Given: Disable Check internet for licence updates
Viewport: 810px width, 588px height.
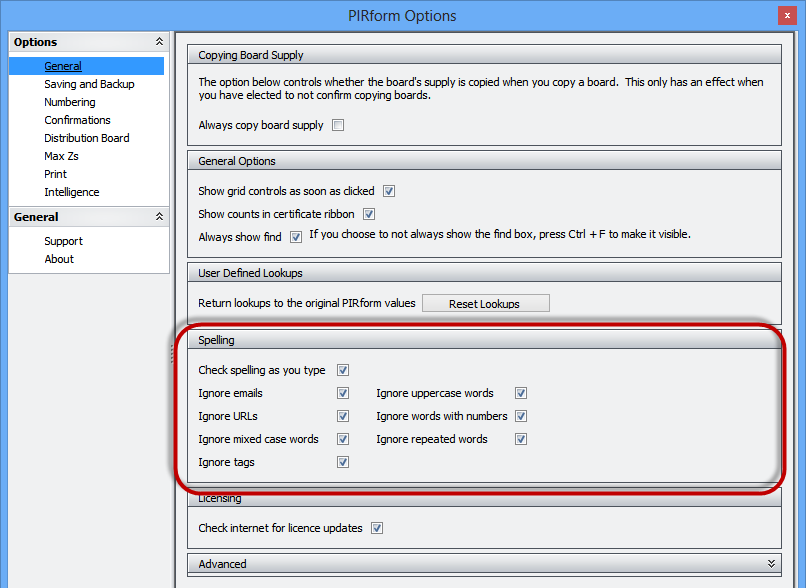Looking at the screenshot, I should point(377,528).
